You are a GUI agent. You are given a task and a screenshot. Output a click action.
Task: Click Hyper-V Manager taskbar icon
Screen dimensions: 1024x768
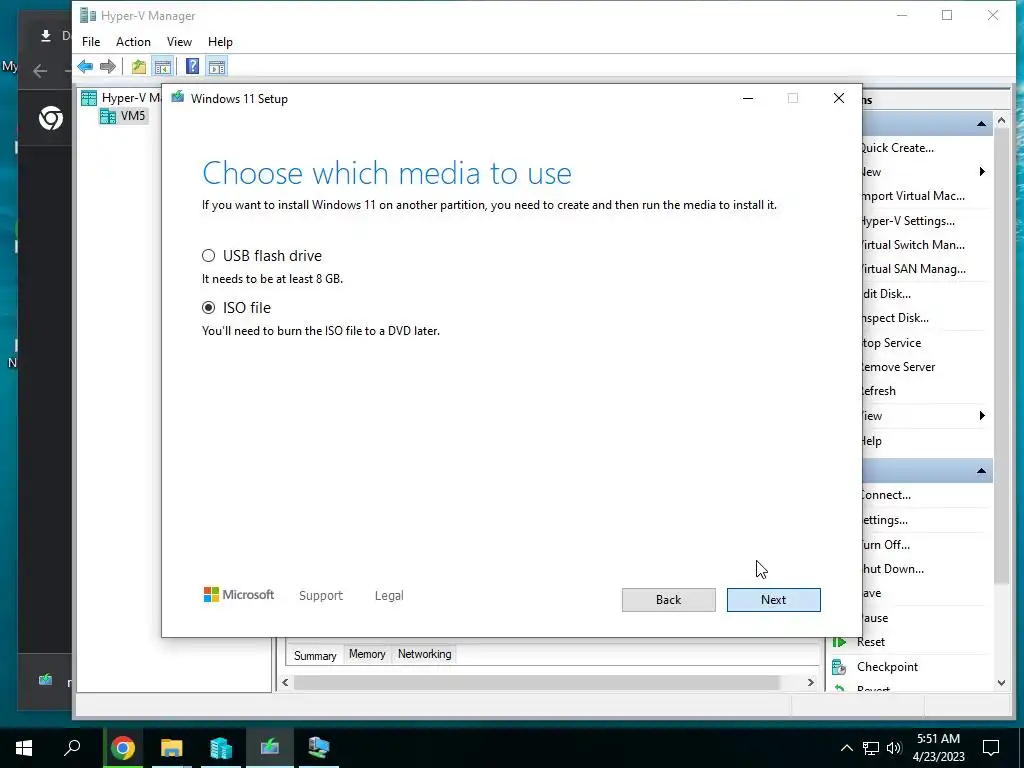tap(319, 748)
